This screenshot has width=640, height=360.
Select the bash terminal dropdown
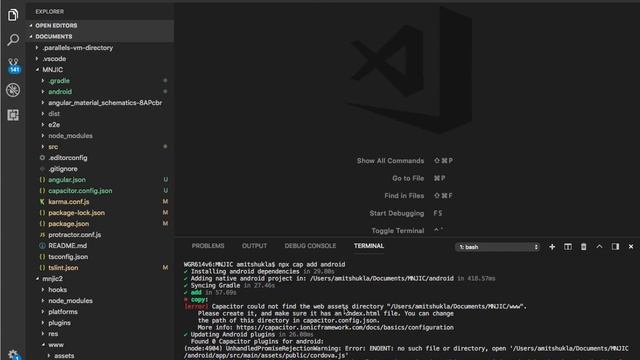[498, 247]
